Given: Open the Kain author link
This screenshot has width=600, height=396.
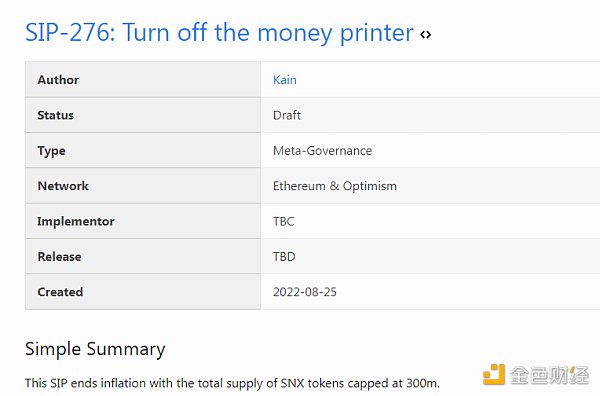Looking at the screenshot, I should pyautogui.click(x=285, y=80).
